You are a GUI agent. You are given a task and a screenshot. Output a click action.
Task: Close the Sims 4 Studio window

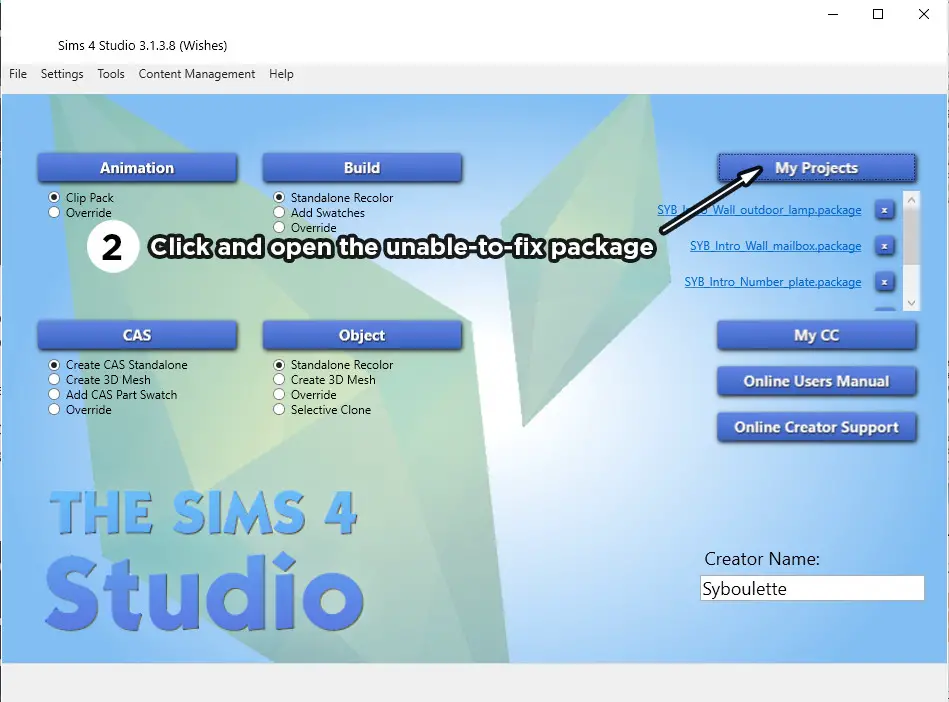tap(924, 14)
